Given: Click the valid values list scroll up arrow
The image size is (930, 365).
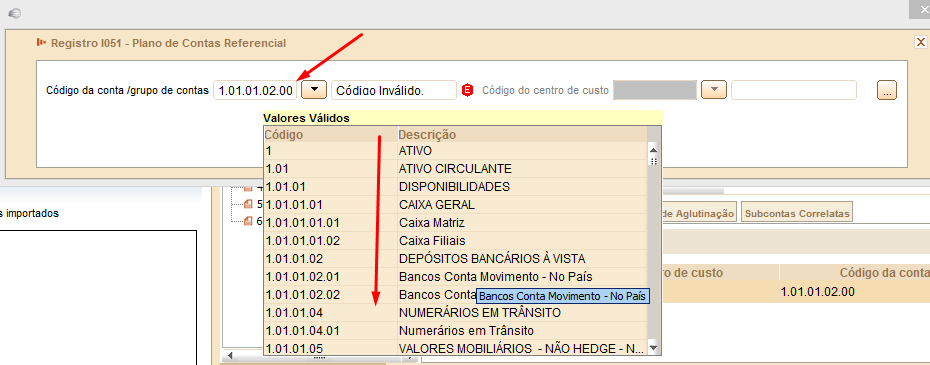Looking at the screenshot, I should coord(654,150).
